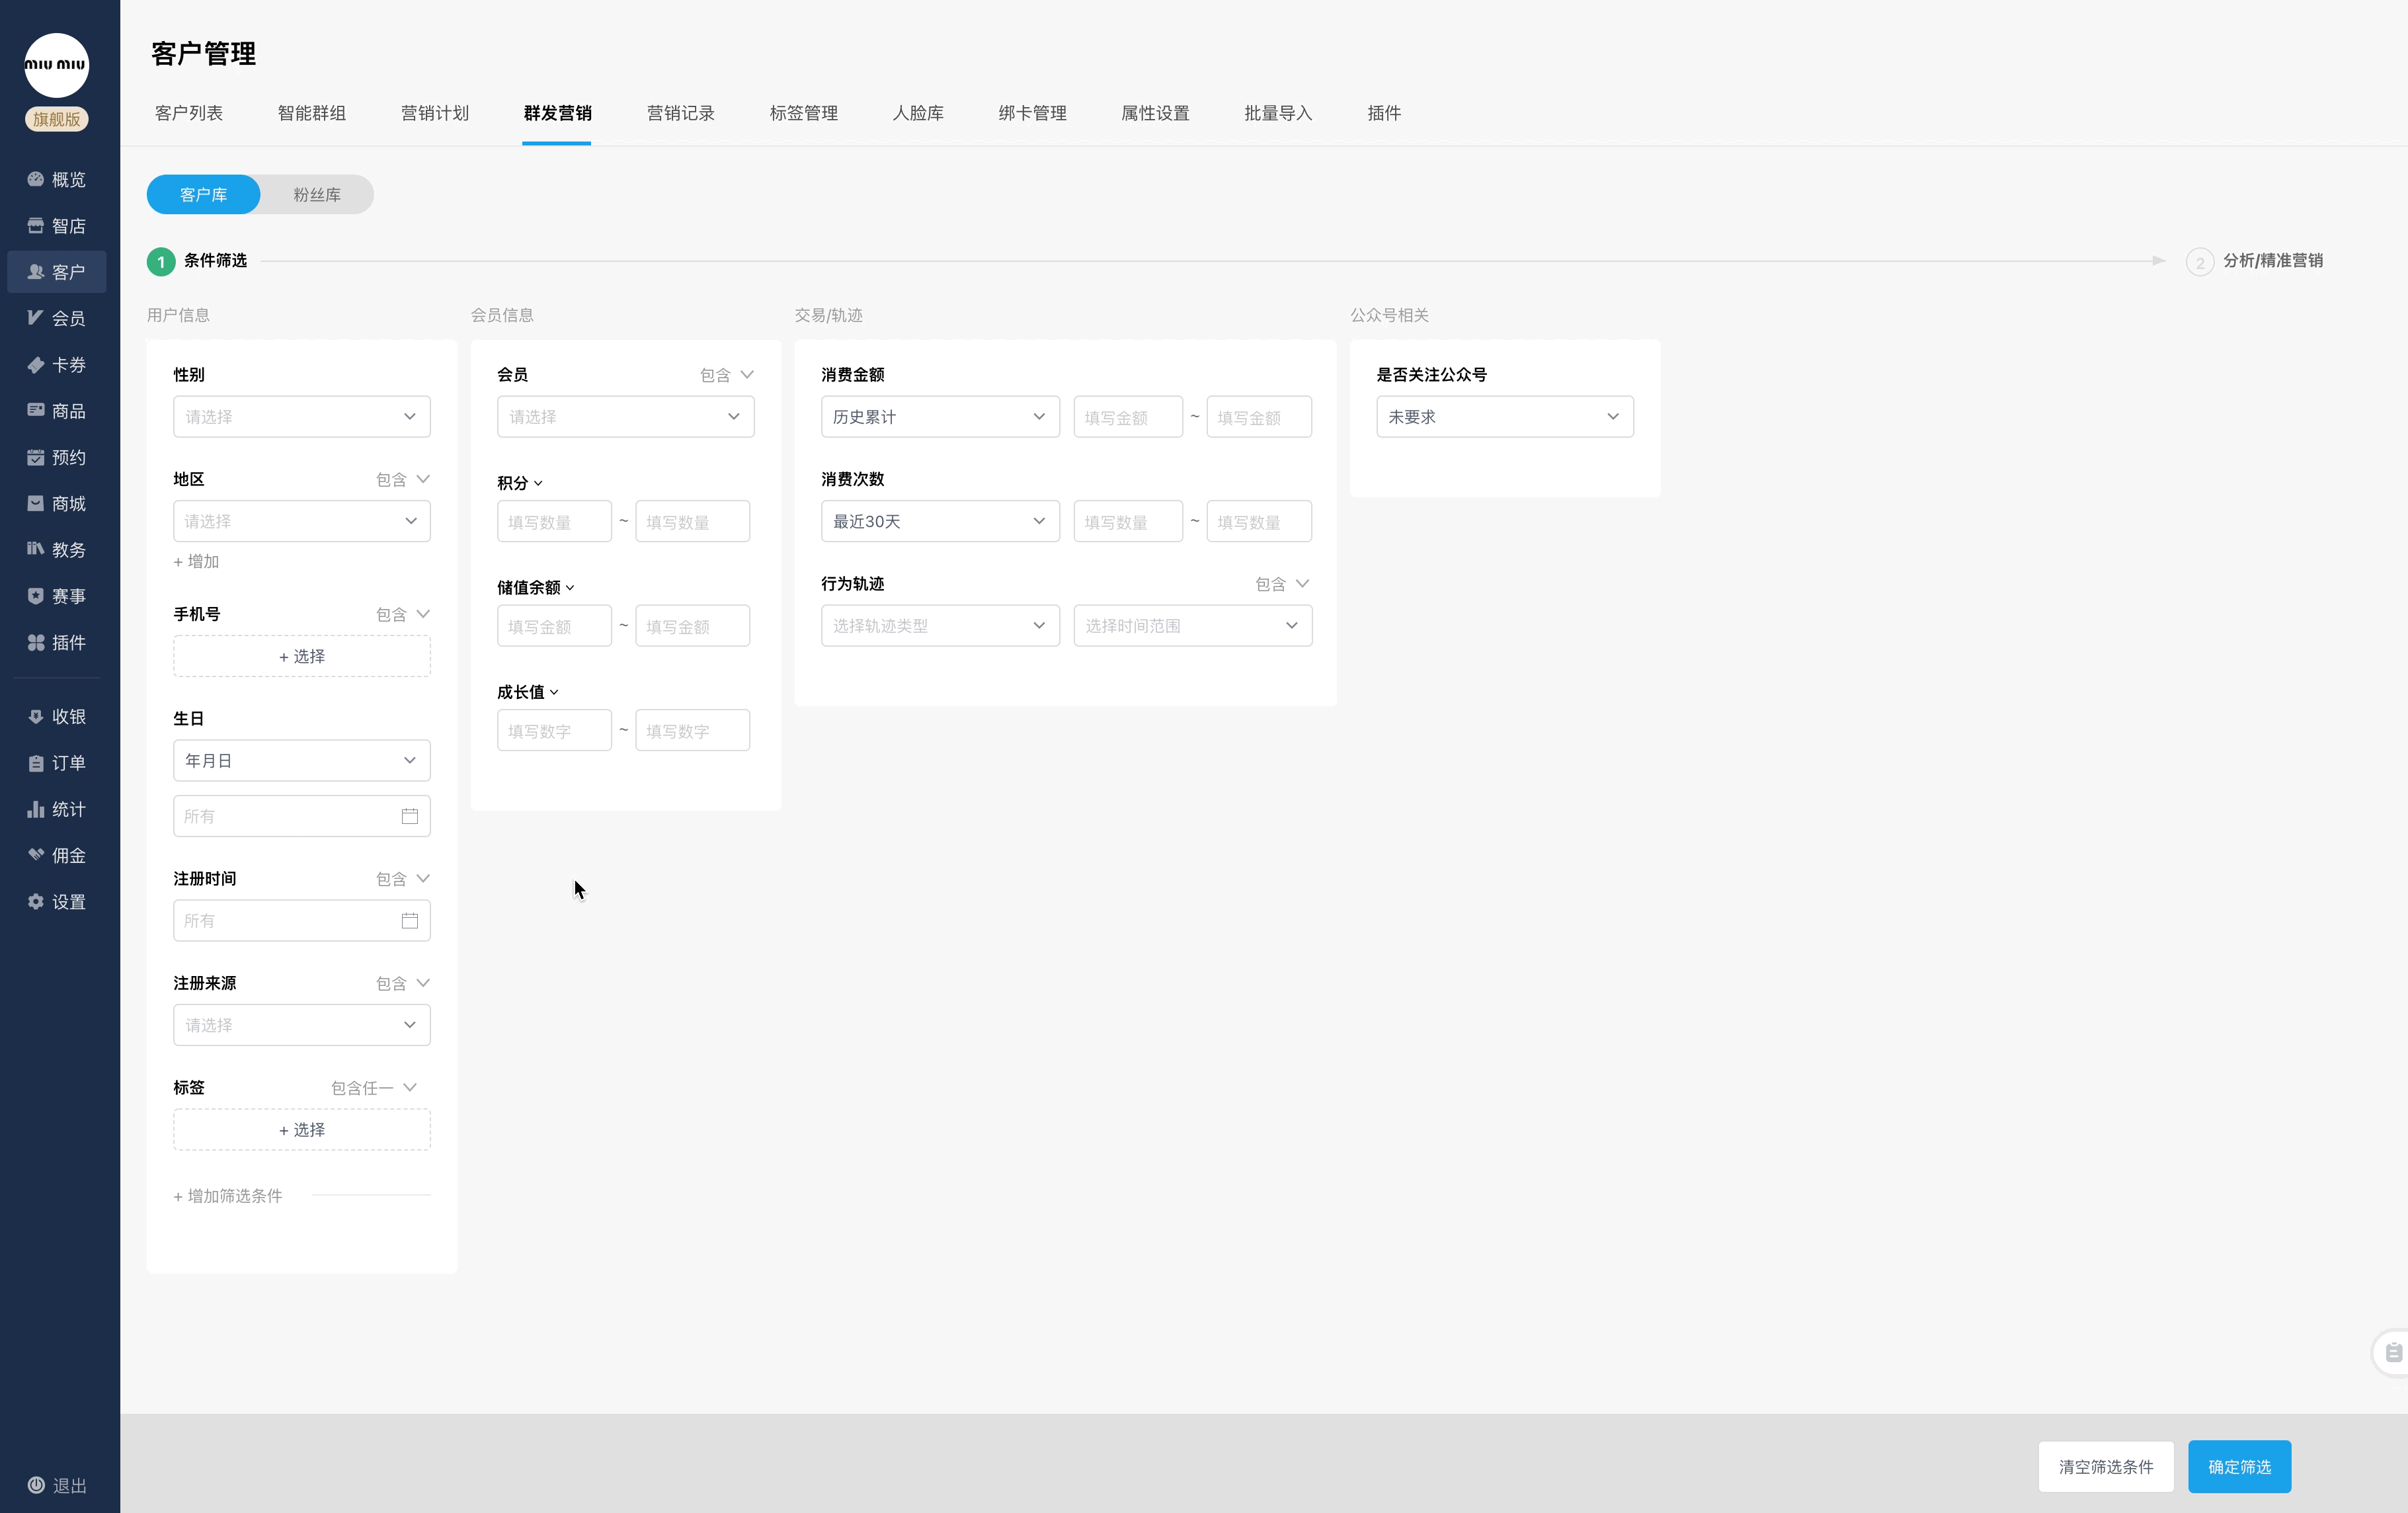Click the 客户列表 navigation icon

[x=190, y=112]
